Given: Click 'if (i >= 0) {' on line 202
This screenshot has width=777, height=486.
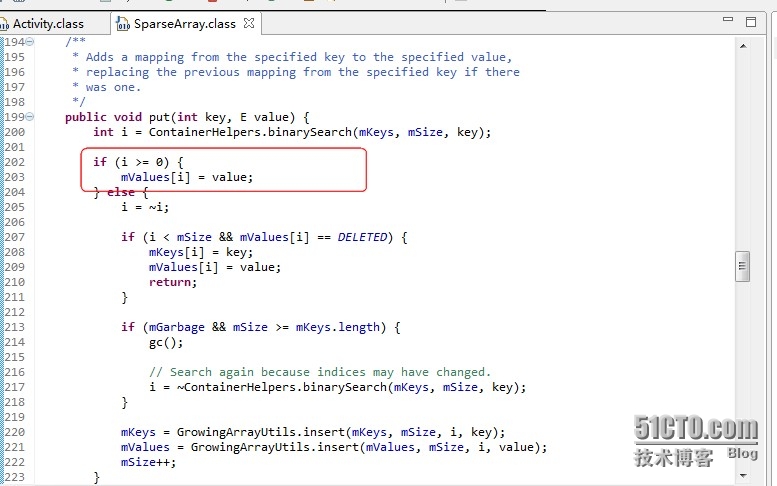Looking at the screenshot, I should pyautogui.click(x=138, y=162).
